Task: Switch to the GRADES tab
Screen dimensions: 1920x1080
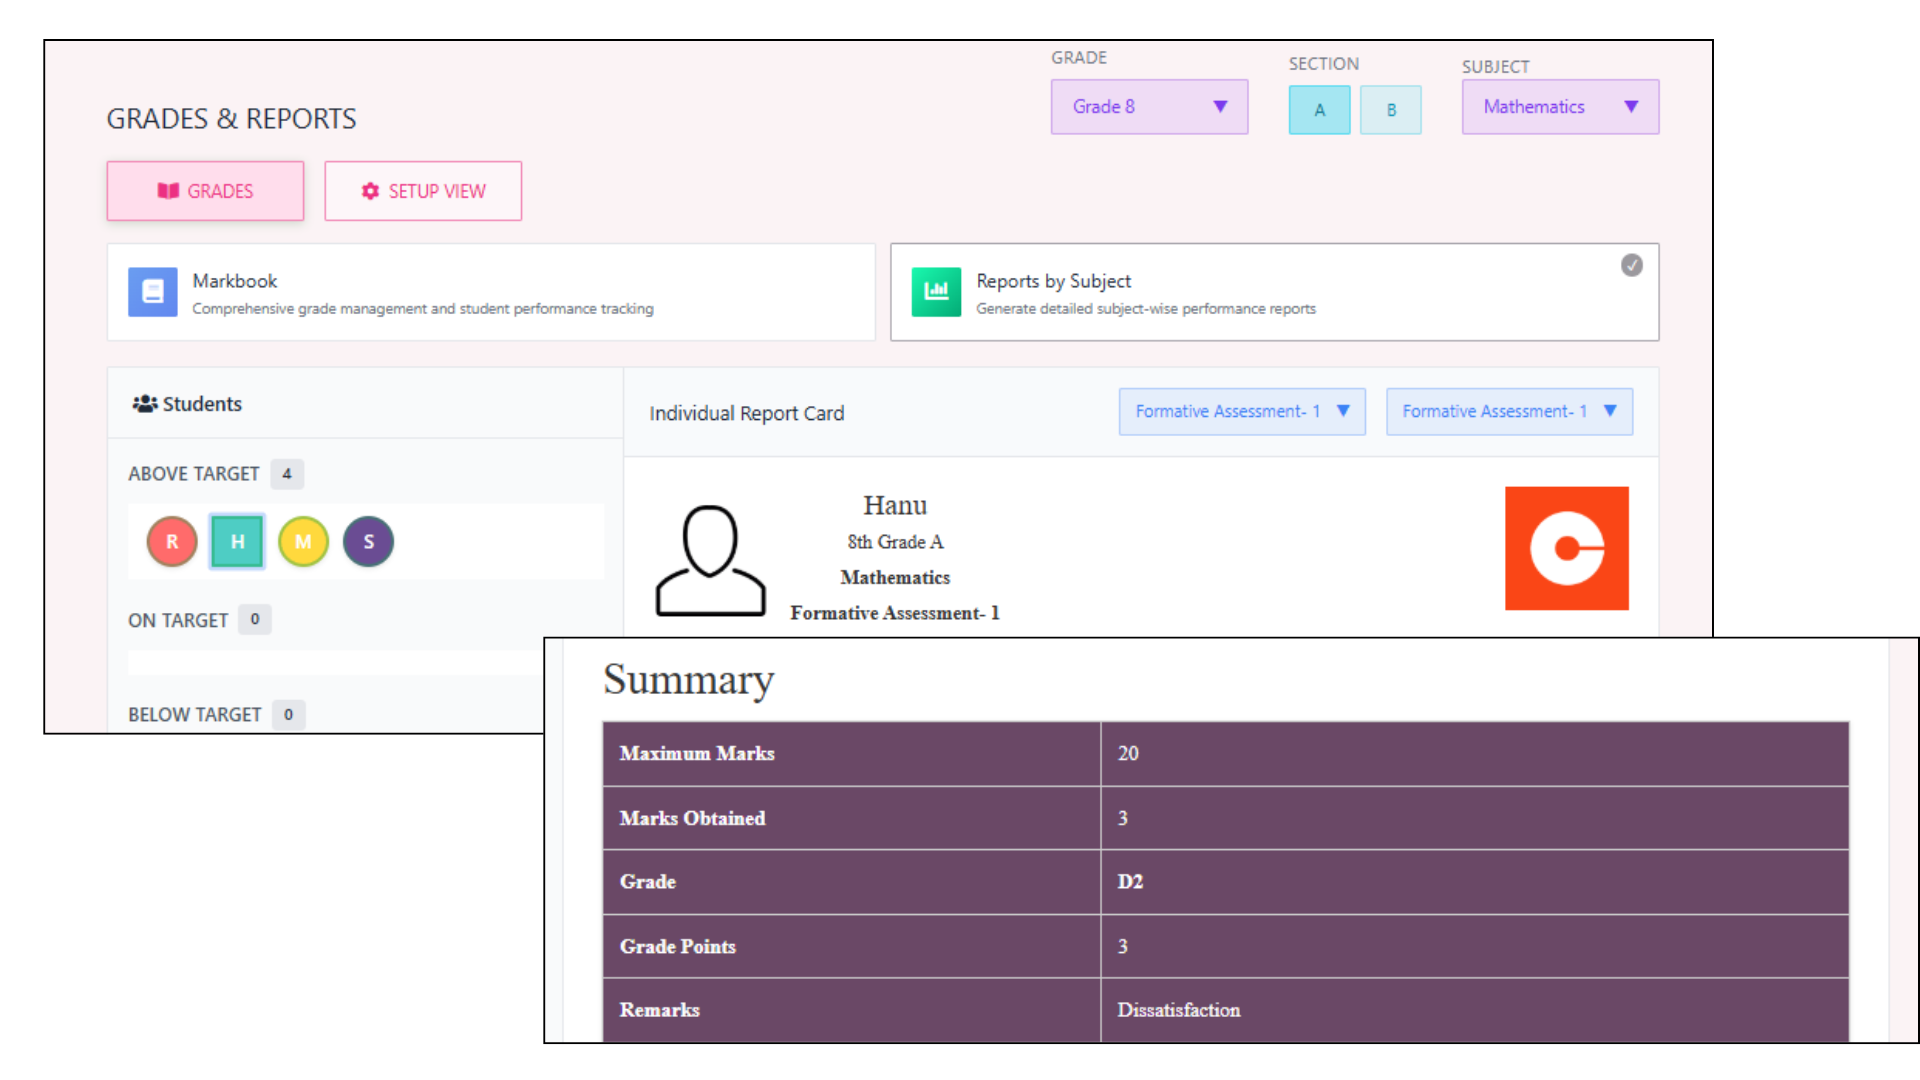Action: [205, 191]
